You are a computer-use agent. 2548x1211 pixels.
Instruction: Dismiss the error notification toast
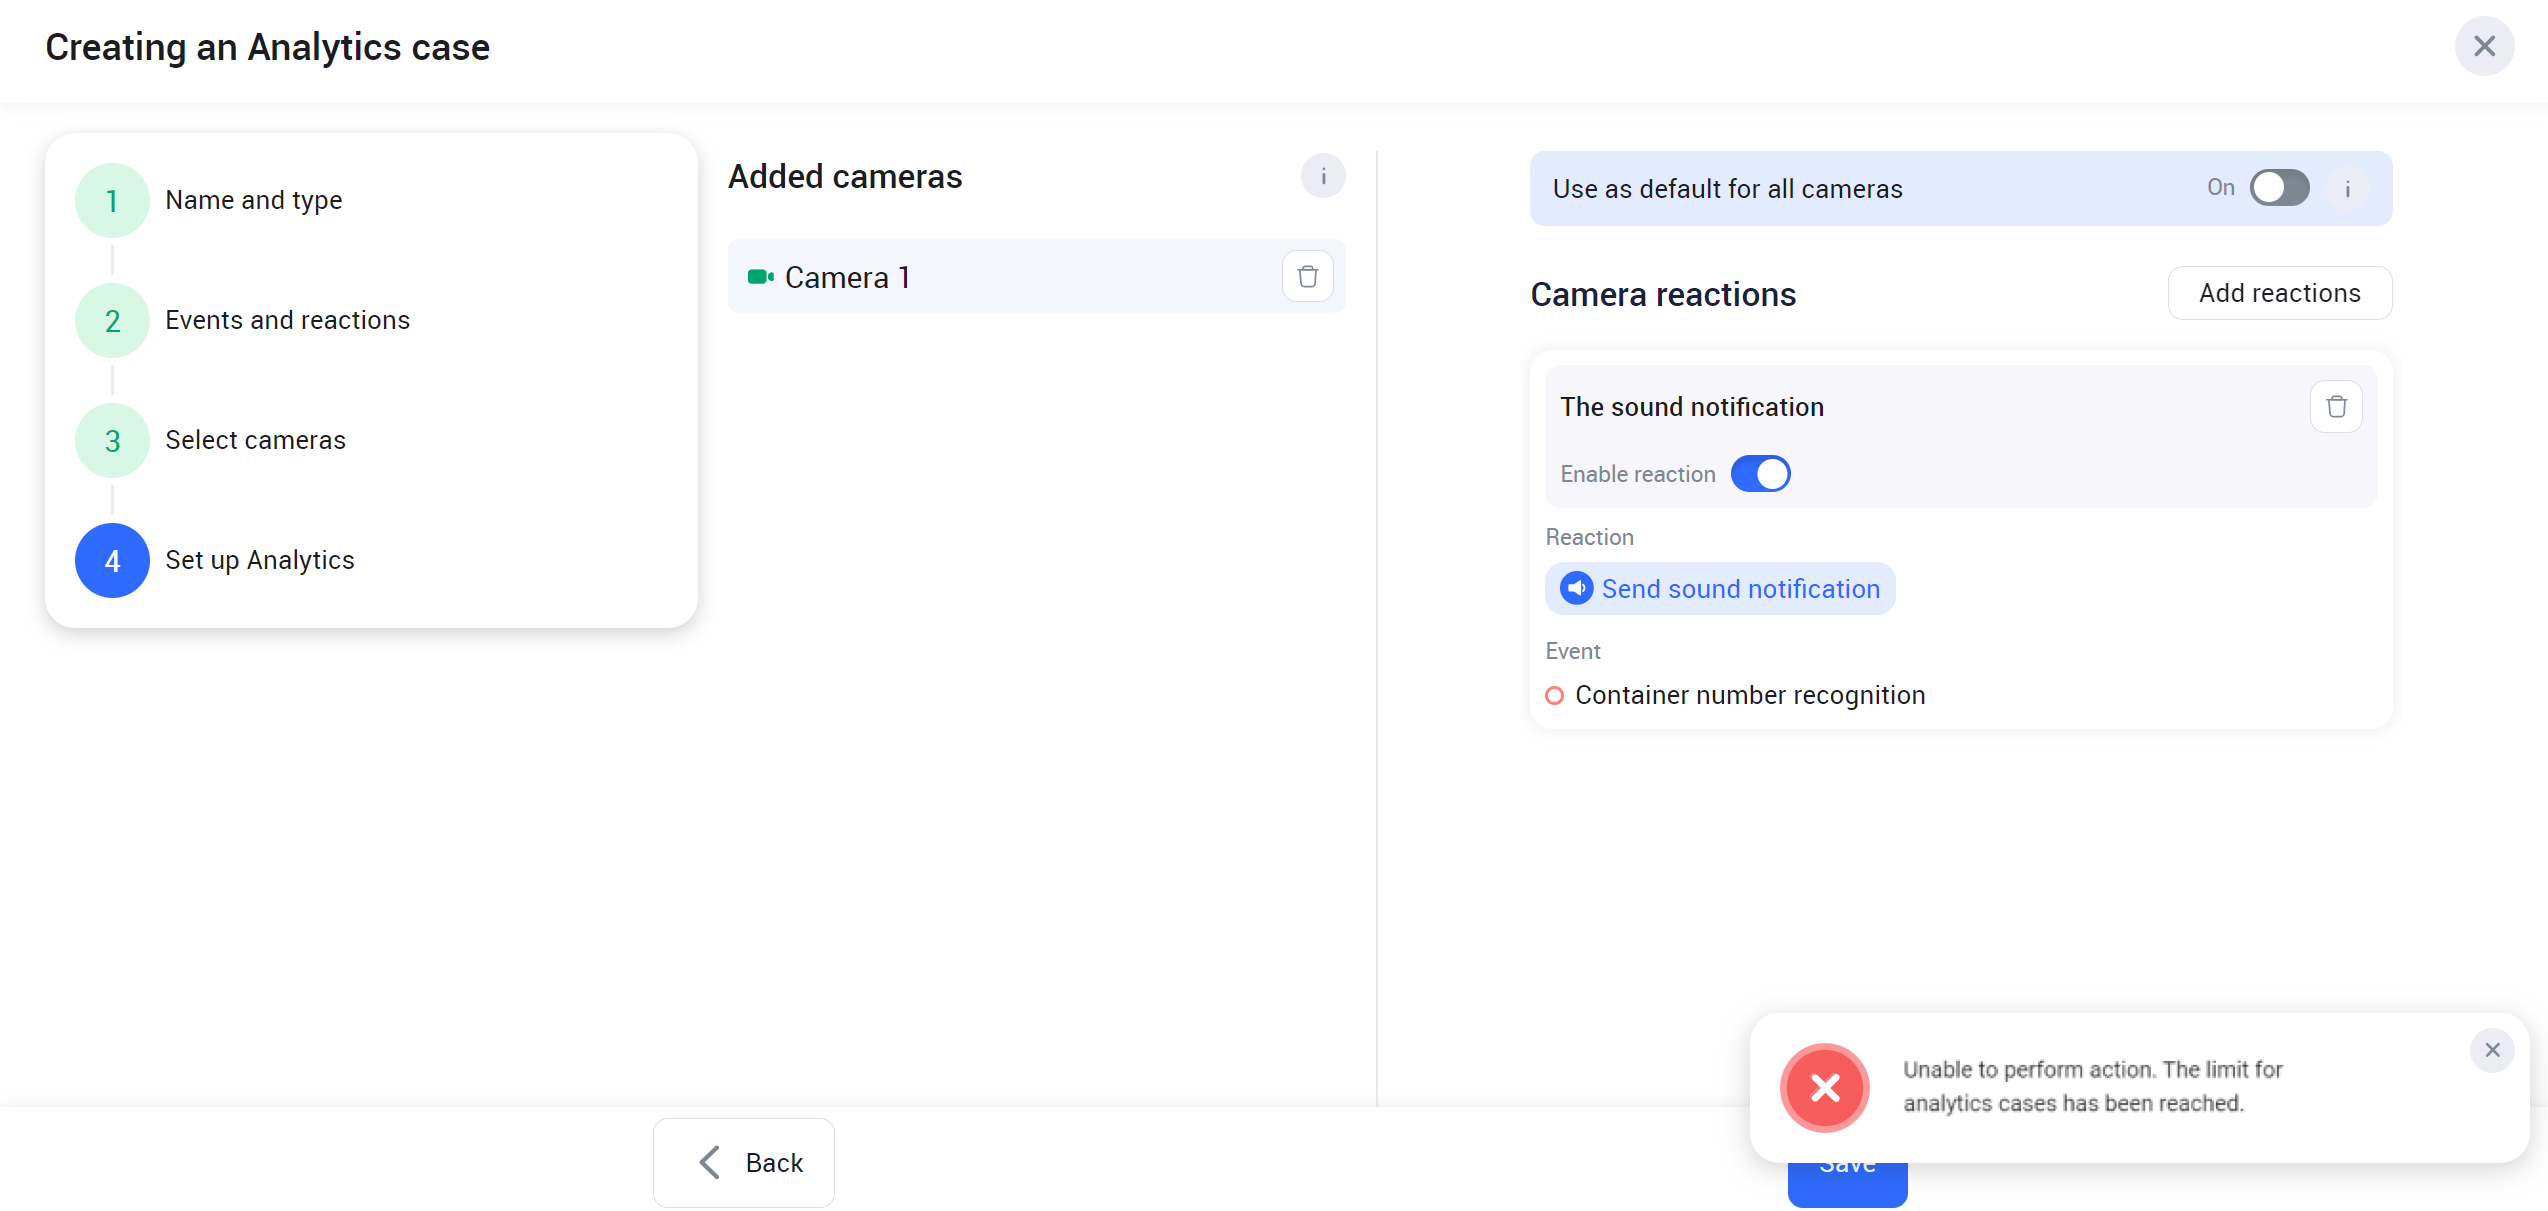tap(2491, 1050)
